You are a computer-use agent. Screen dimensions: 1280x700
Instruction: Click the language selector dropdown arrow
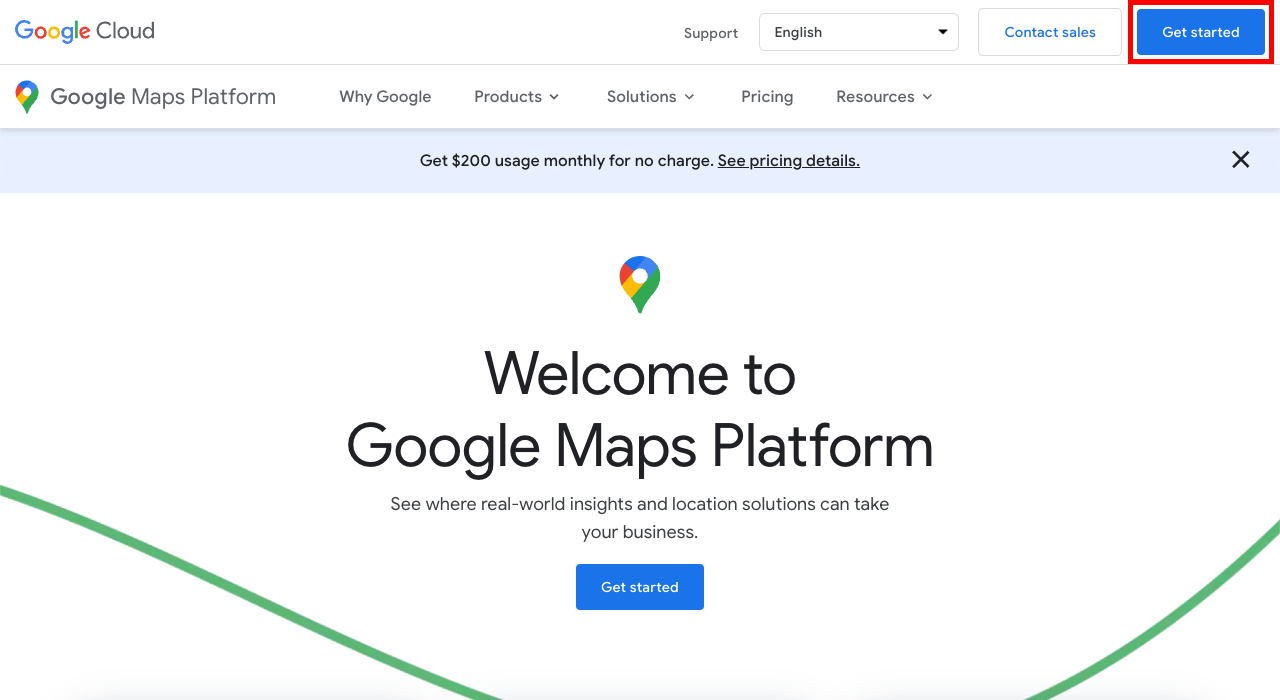point(942,32)
